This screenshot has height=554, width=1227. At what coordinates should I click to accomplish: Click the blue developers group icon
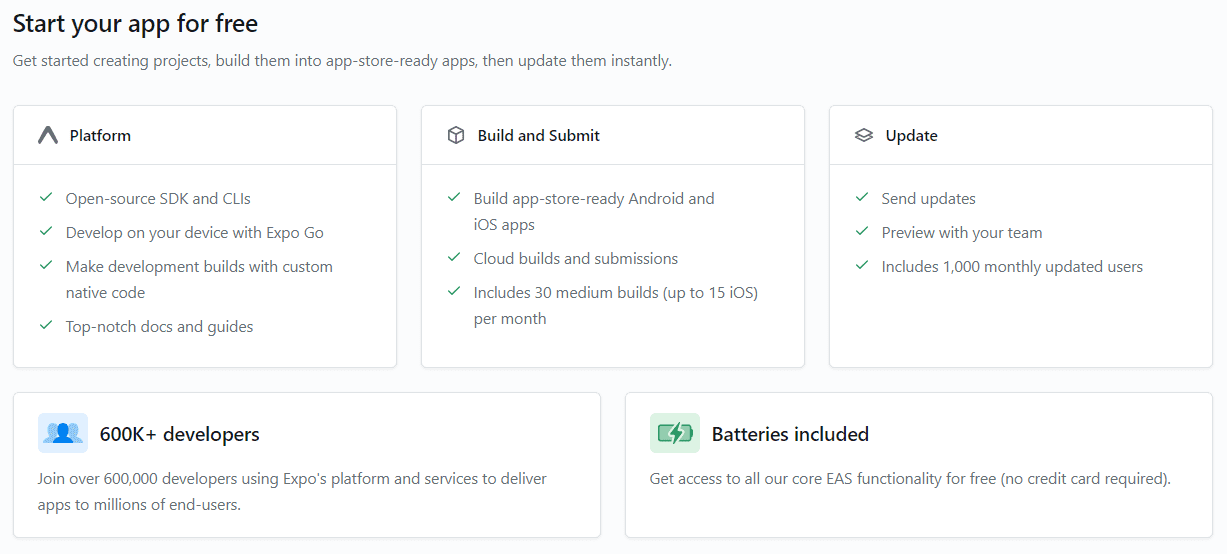(63, 433)
